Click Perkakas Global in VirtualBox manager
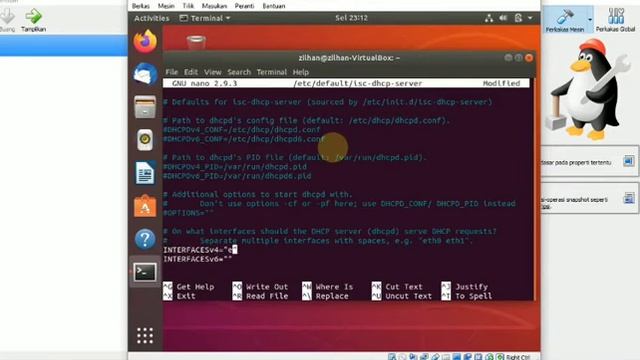Screen dimensions: 640x360 click(616, 19)
